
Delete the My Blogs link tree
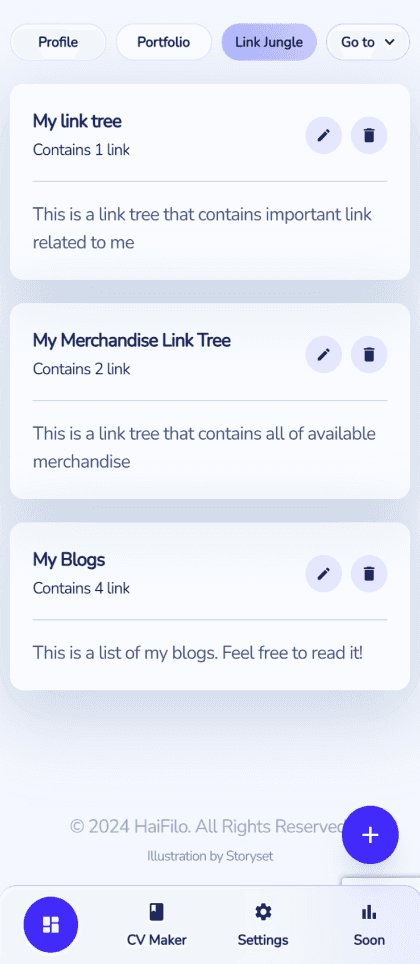[x=369, y=574]
